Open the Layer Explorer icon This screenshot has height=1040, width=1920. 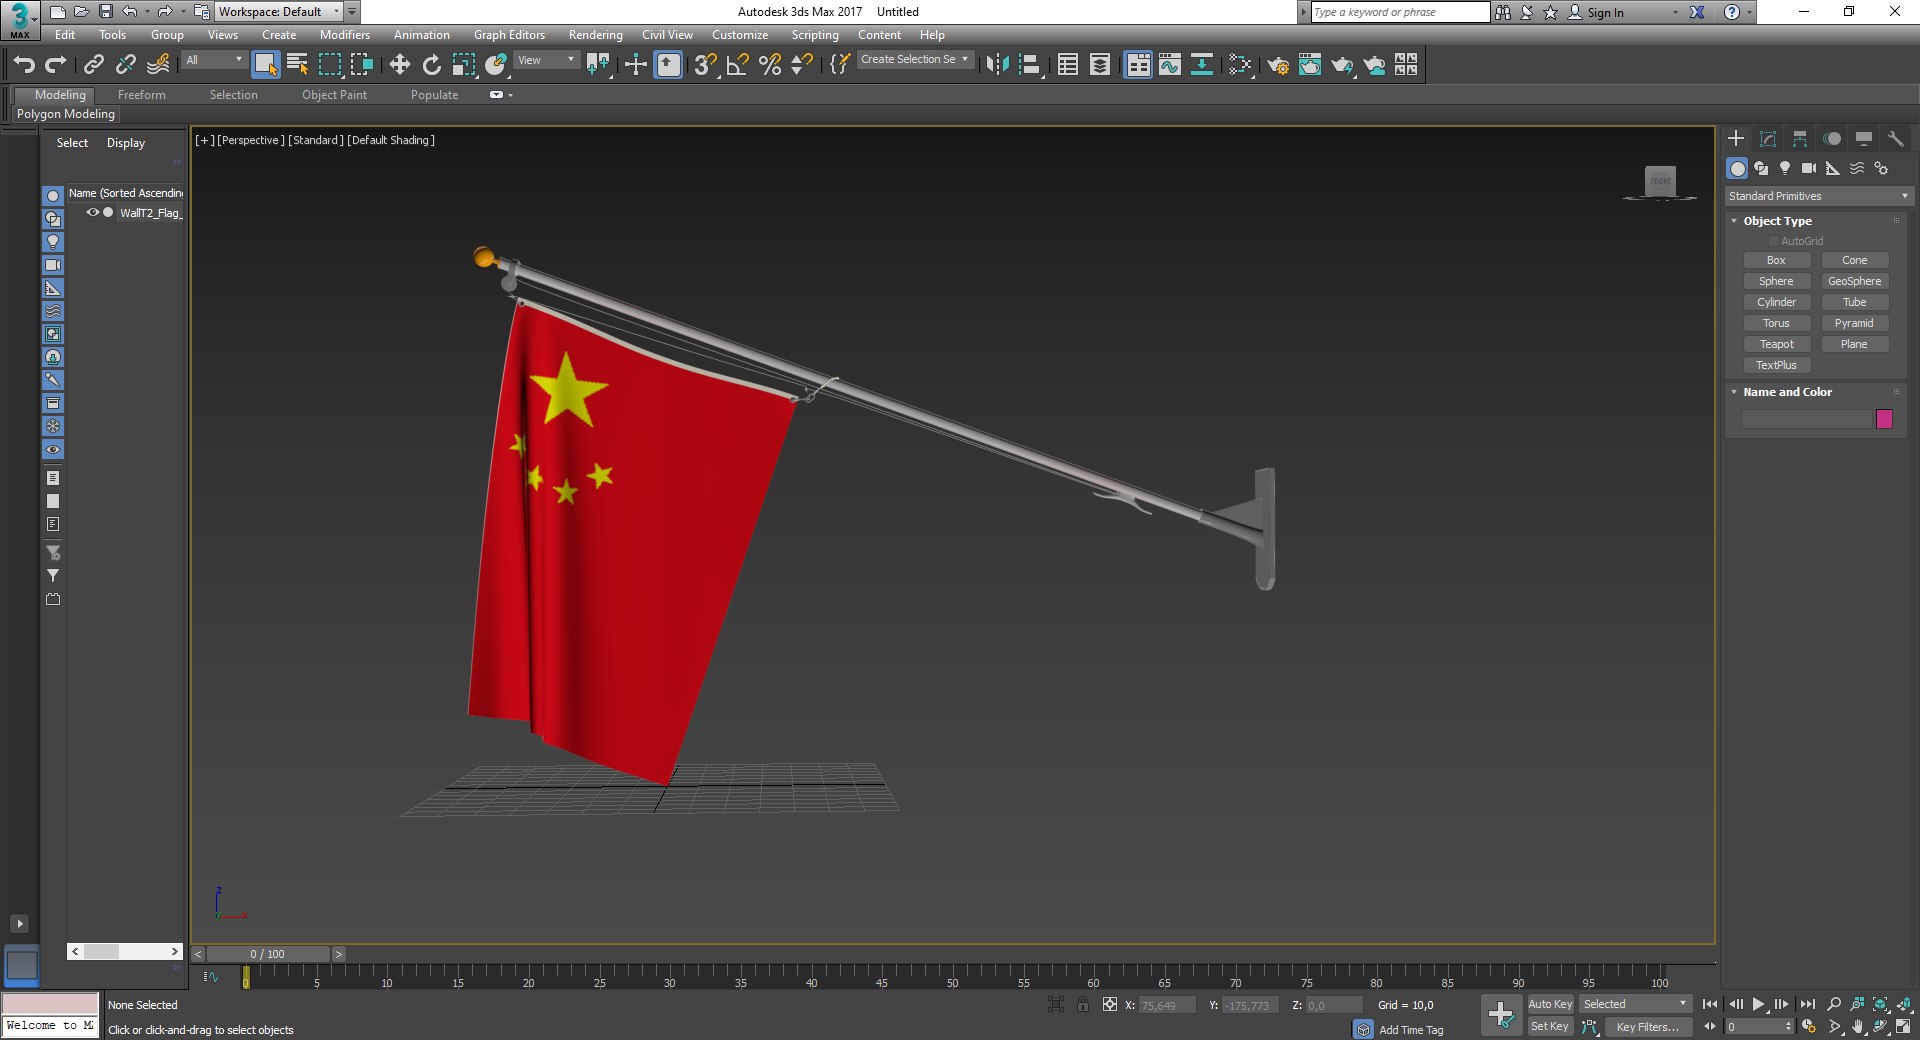click(1099, 64)
